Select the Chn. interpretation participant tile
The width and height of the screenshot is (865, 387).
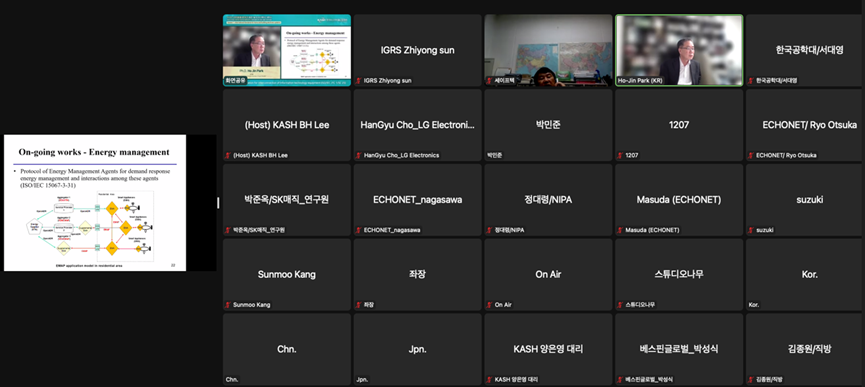tap(287, 350)
